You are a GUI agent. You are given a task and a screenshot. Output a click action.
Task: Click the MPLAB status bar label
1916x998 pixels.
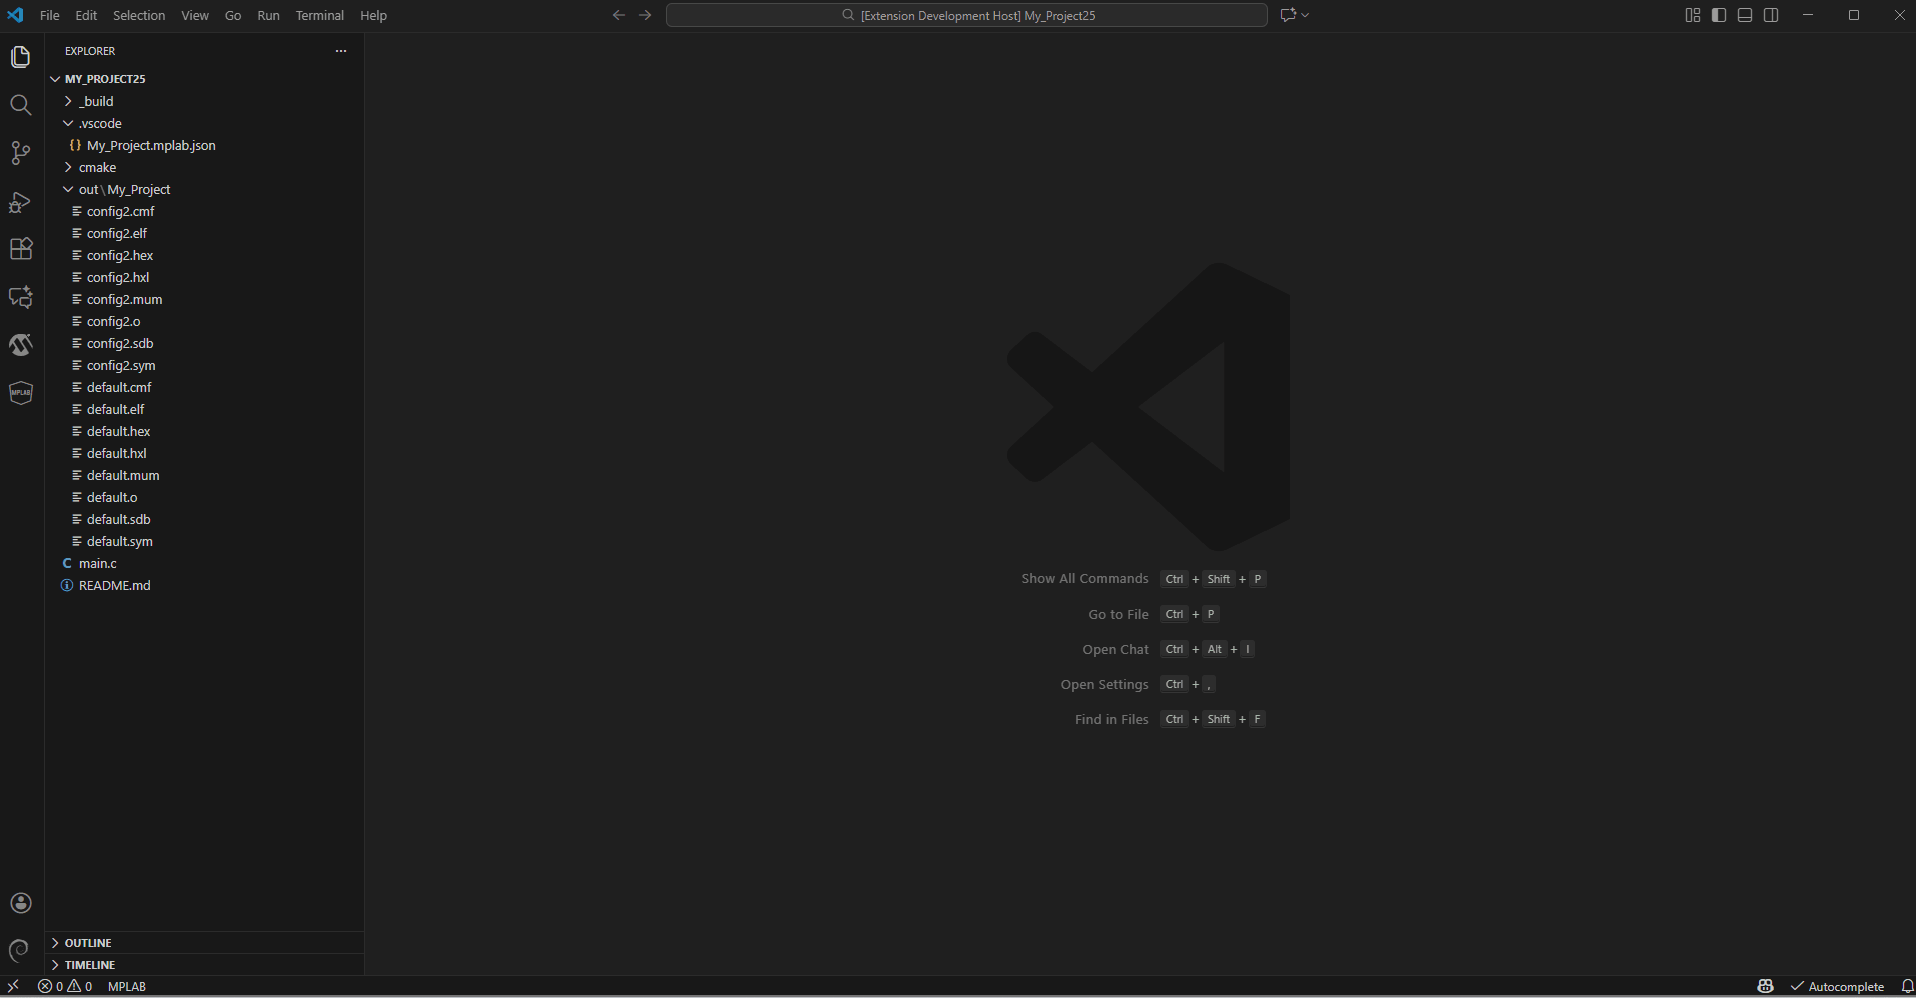(x=127, y=986)
